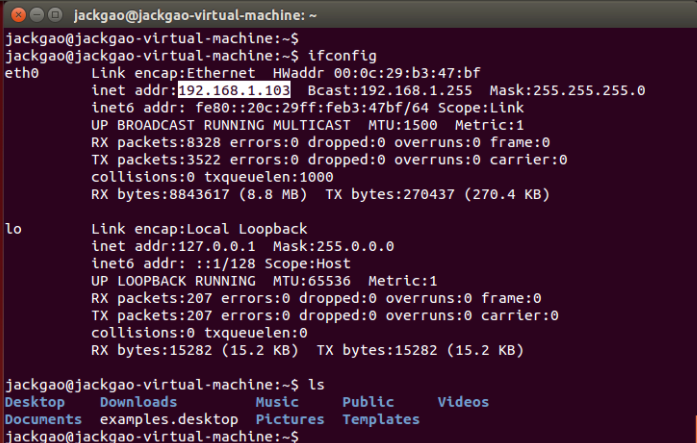Click the Videos directory name
697x443 pixels.
pos(463,402)
